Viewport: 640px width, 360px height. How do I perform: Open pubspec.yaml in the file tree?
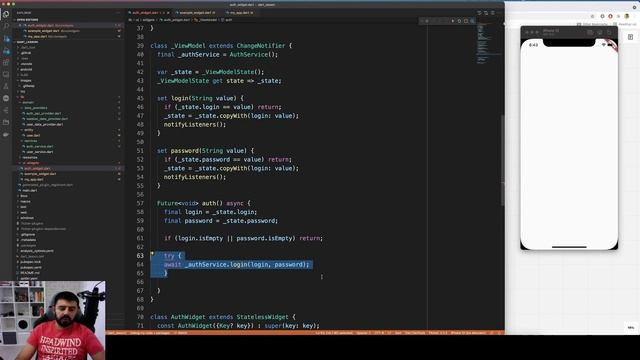[31, 267]
